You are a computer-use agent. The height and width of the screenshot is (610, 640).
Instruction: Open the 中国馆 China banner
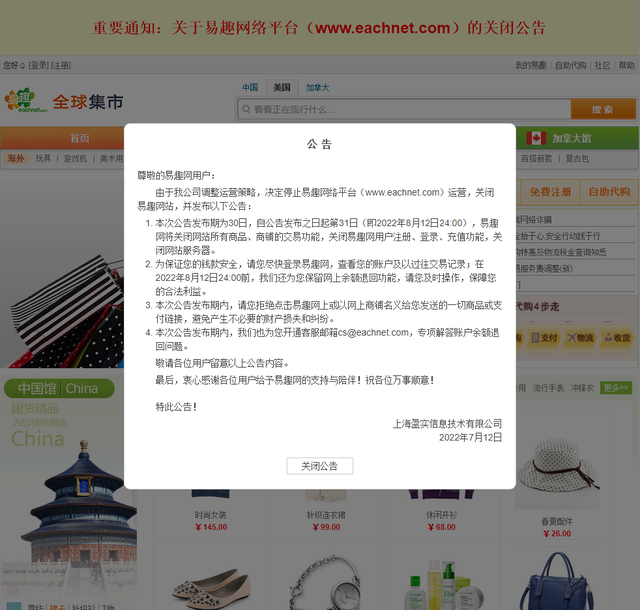59,388
